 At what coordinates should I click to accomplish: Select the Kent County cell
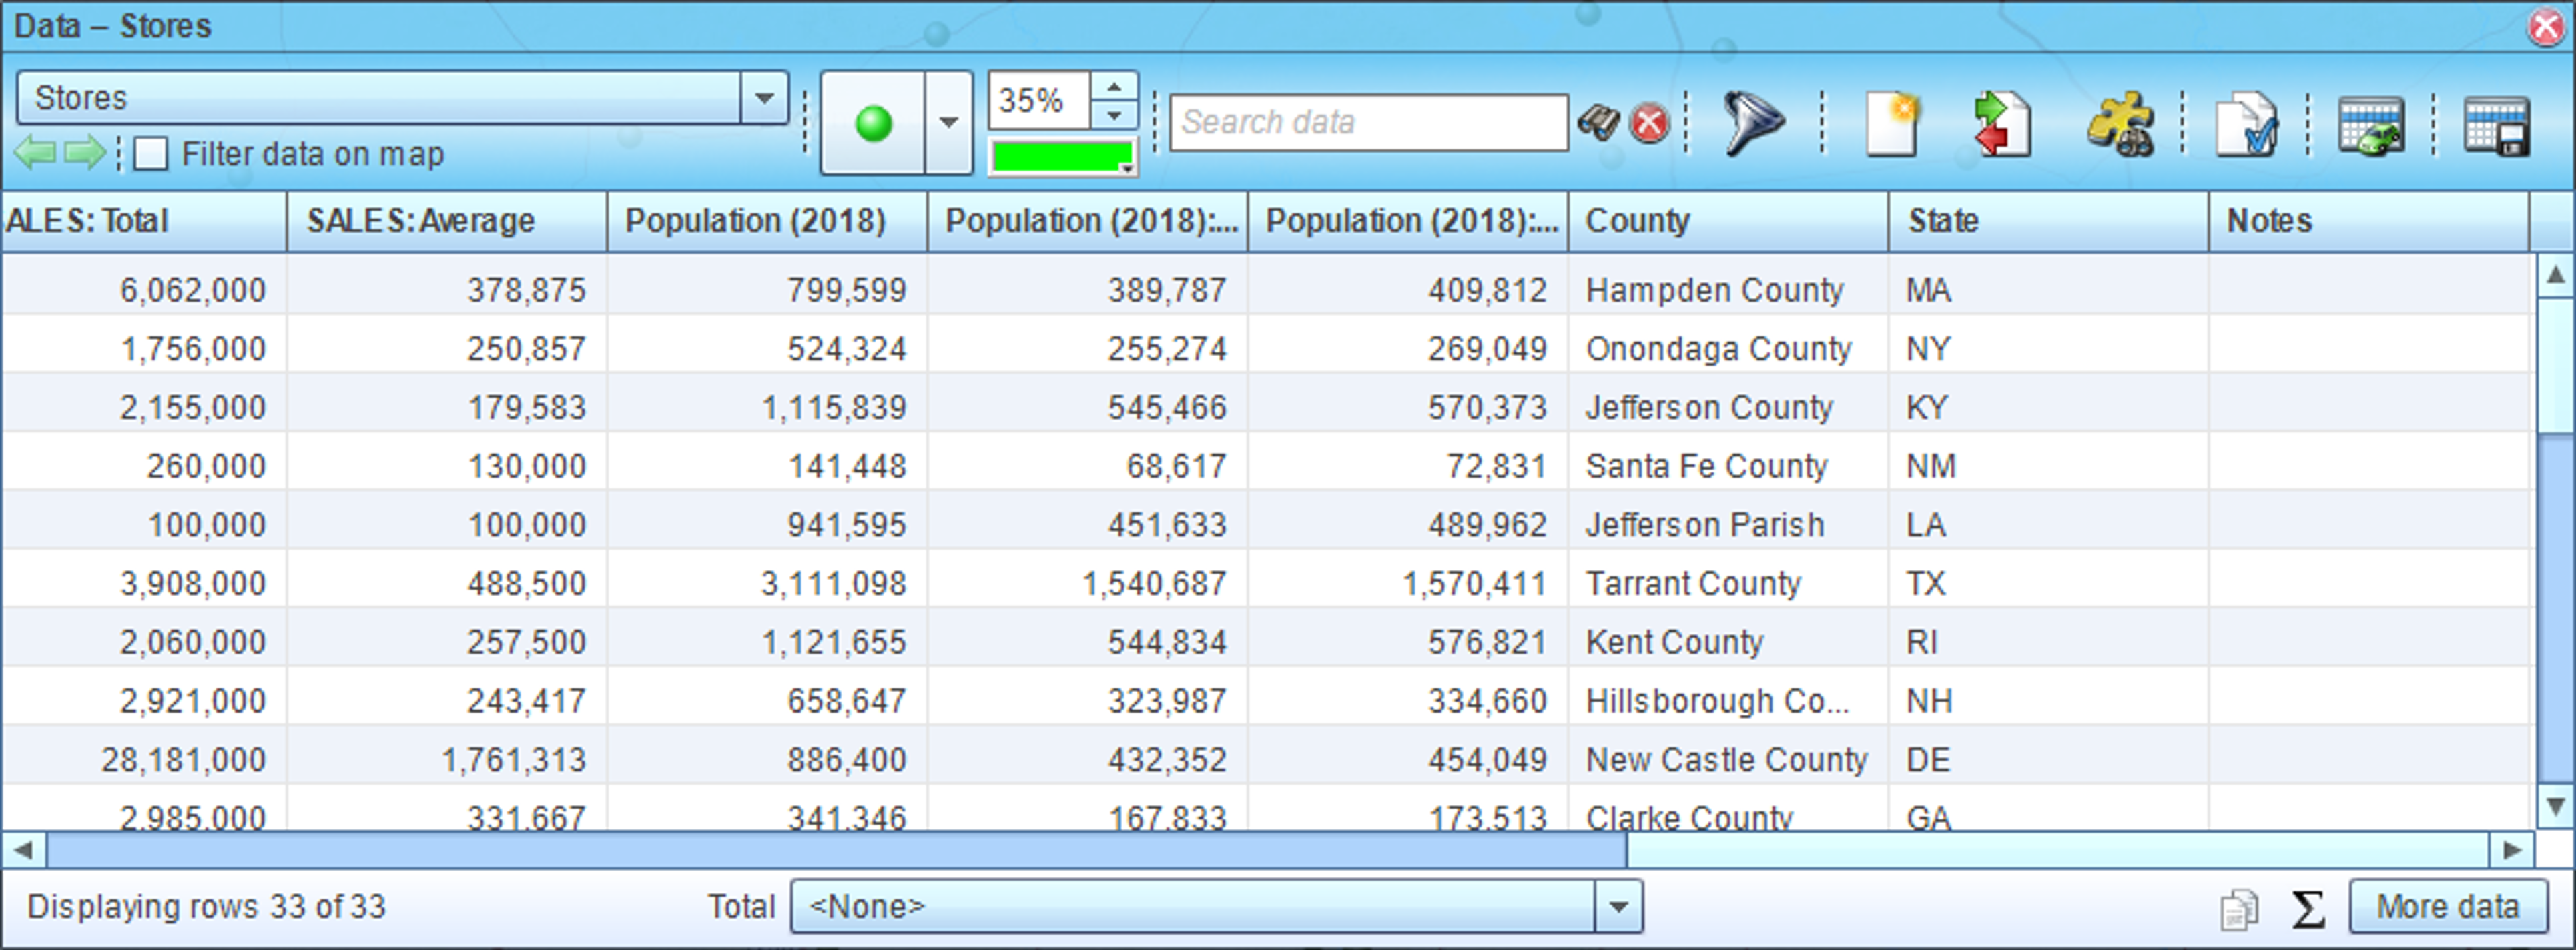1728,642
